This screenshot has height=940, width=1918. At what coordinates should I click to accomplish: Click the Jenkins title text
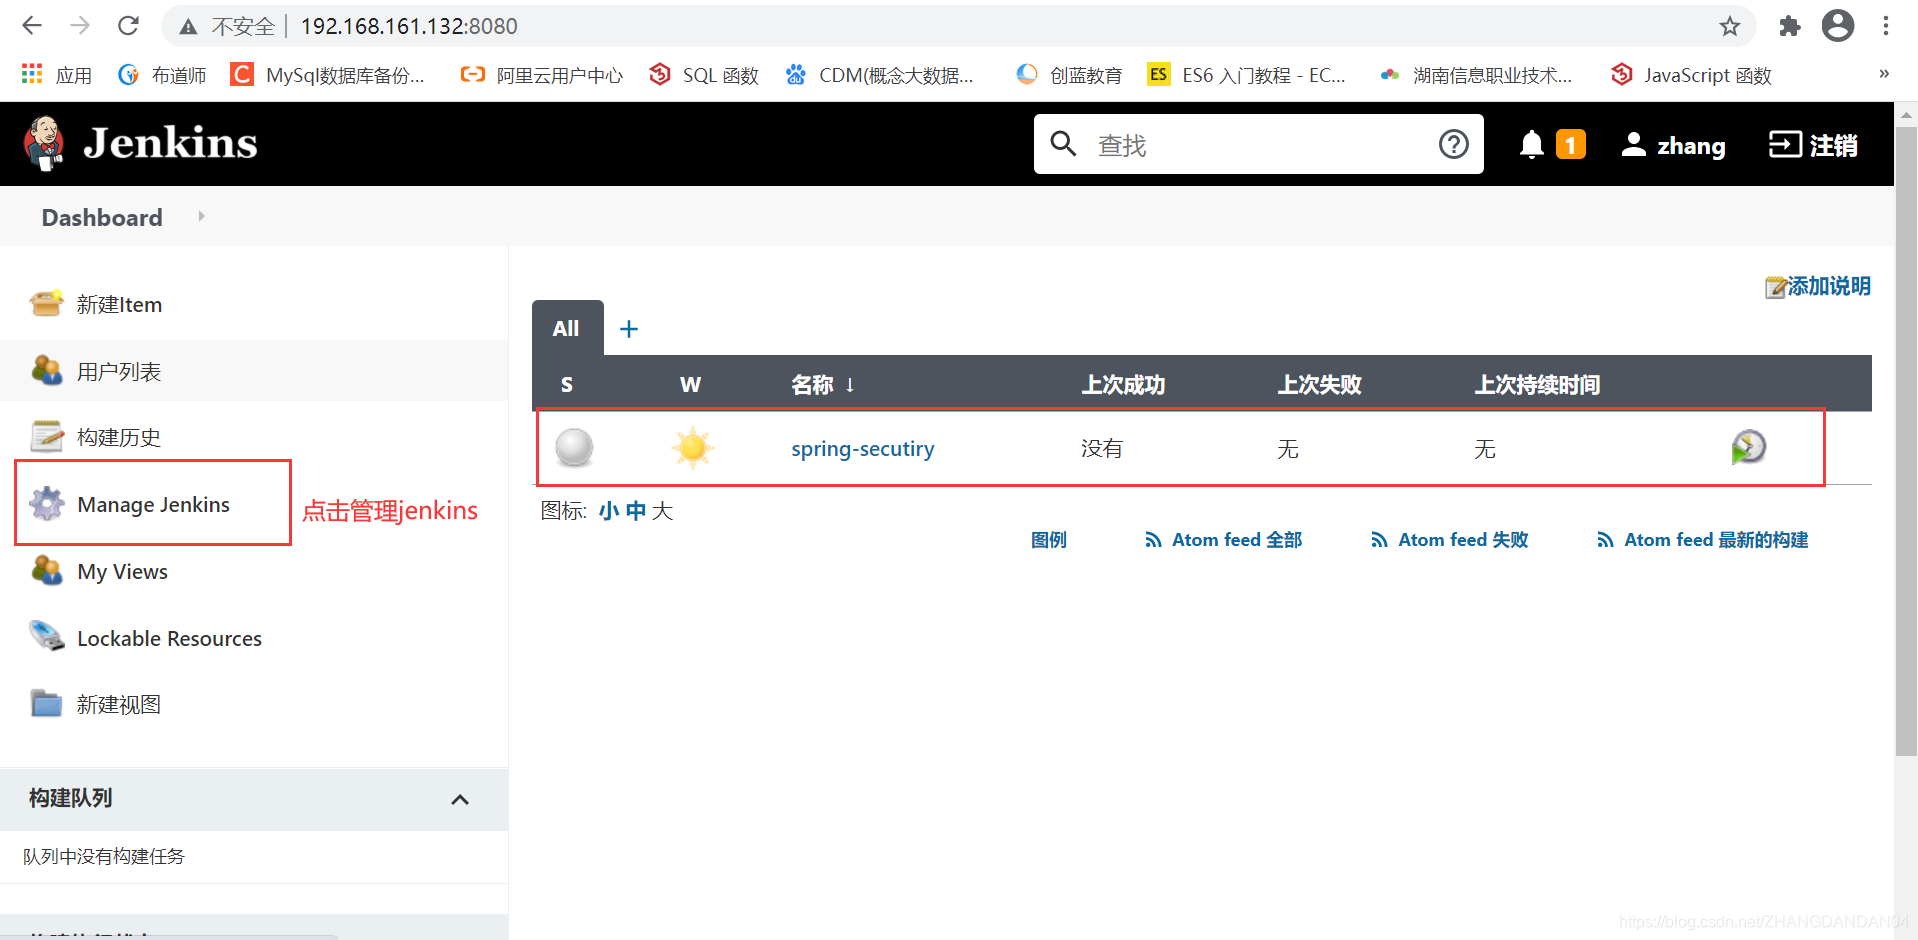click(170, 143)
